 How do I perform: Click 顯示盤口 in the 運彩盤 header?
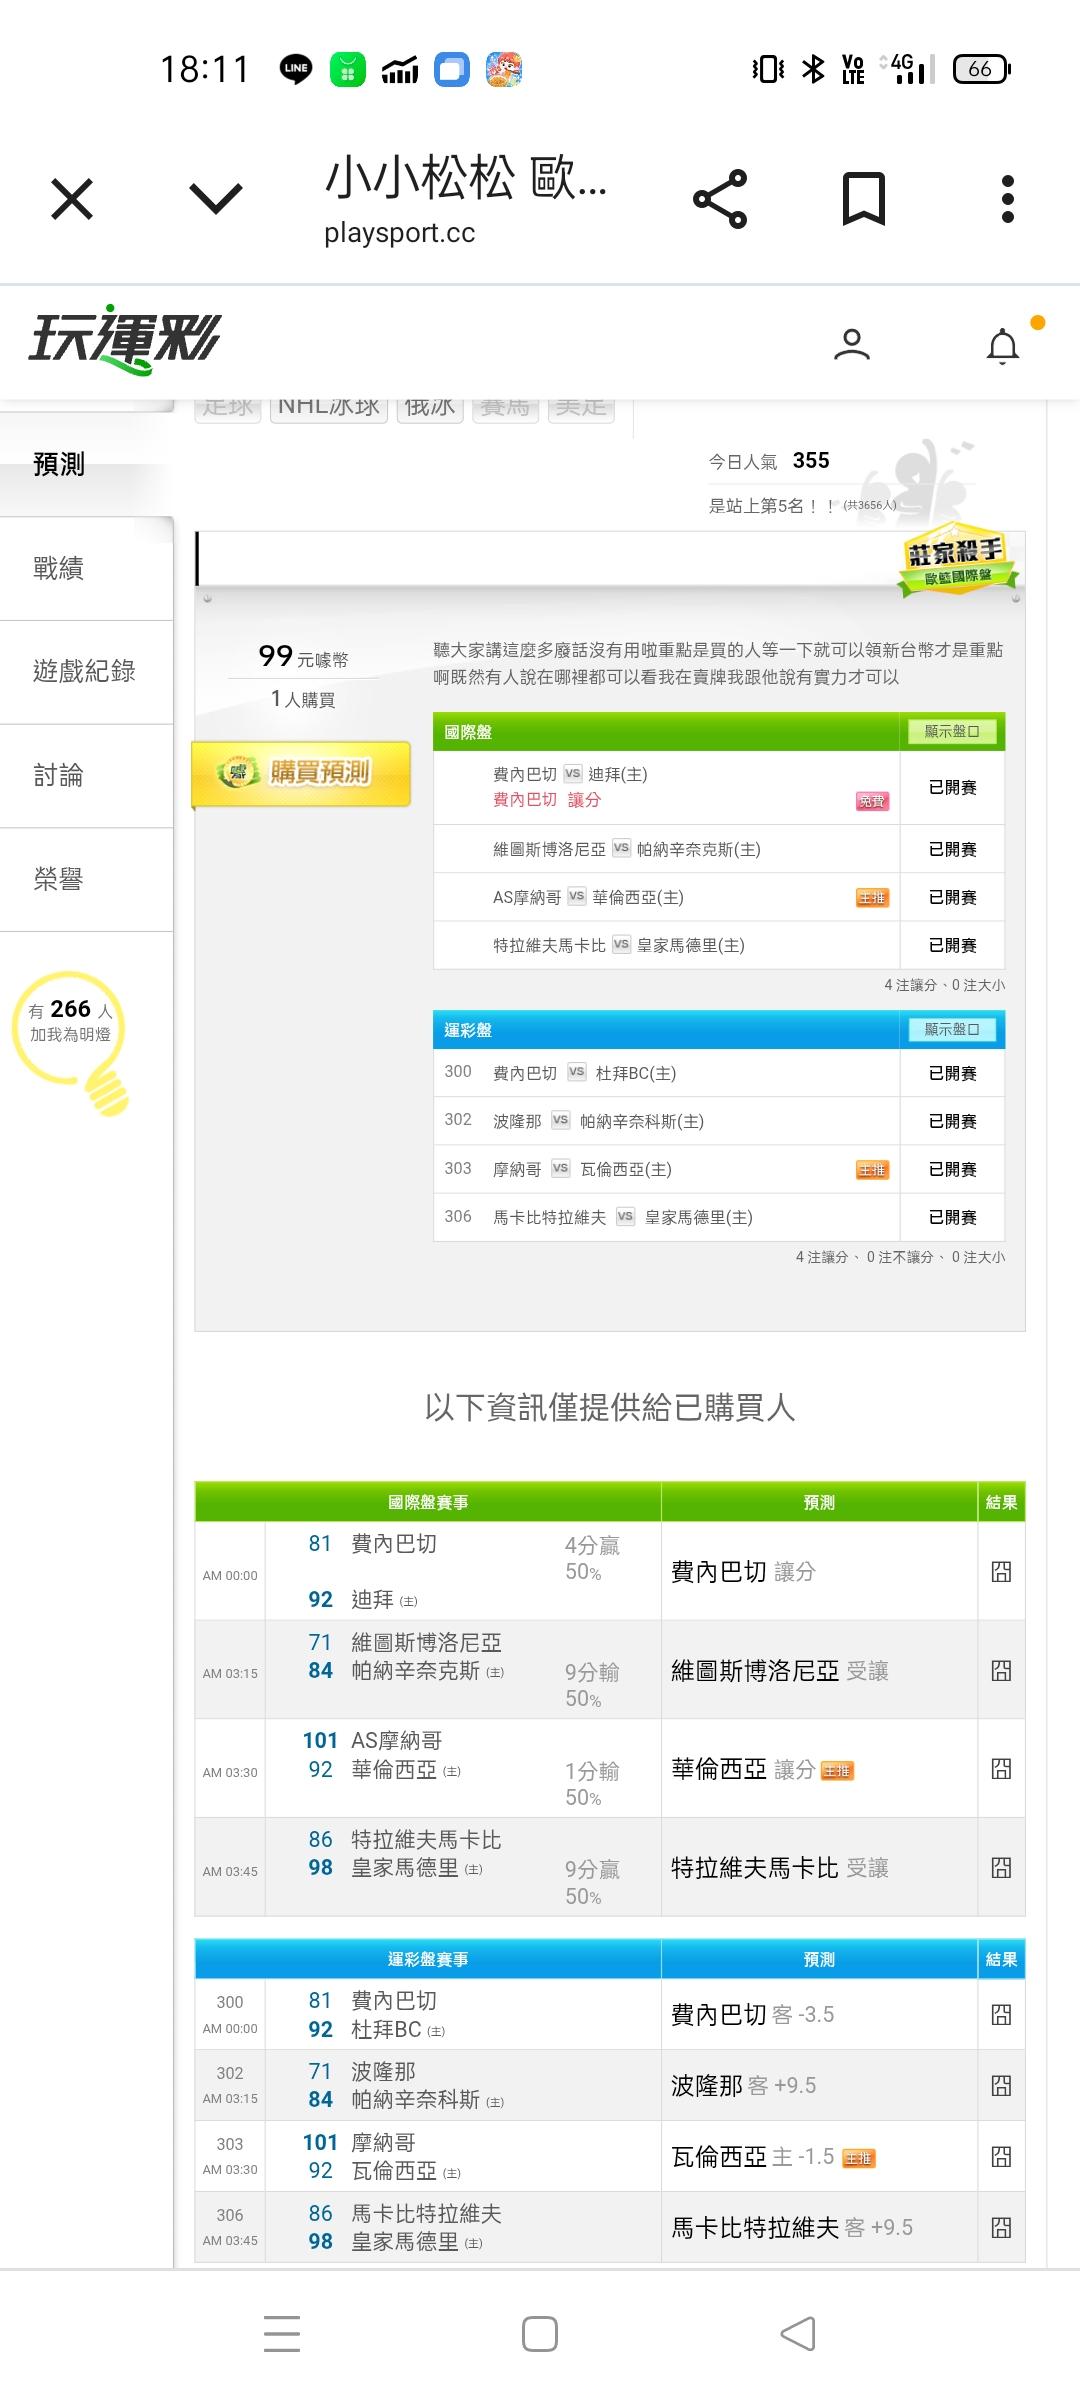click(952, 1030)
